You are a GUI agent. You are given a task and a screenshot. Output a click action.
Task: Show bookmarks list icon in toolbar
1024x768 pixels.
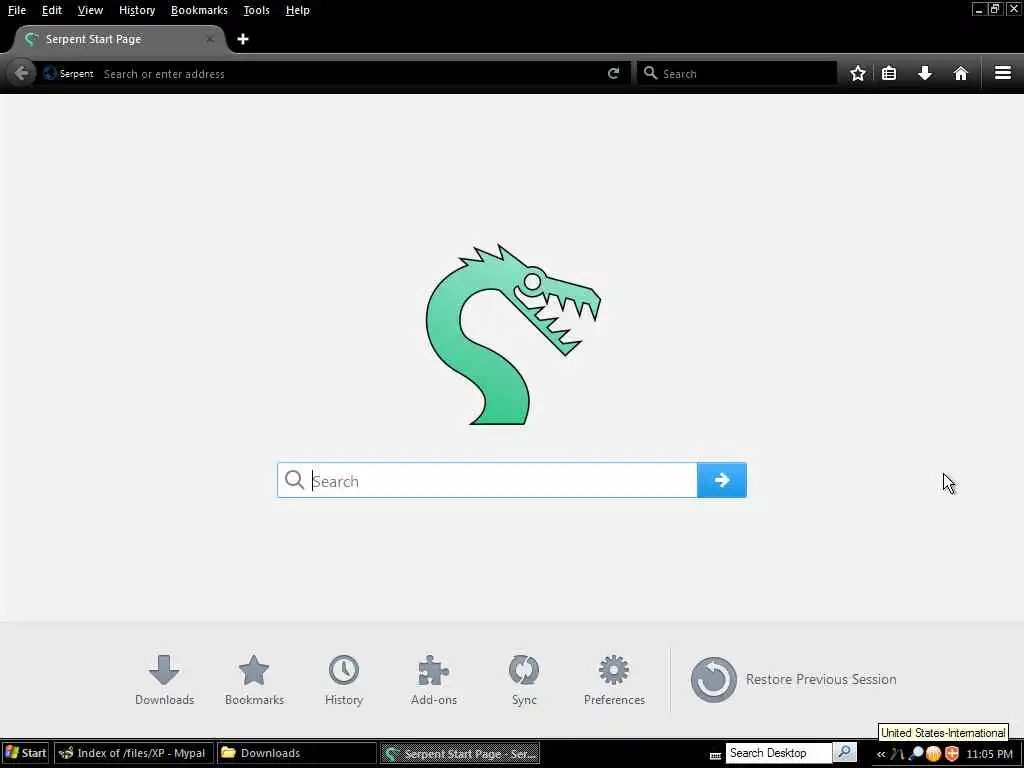pos(889,73)
